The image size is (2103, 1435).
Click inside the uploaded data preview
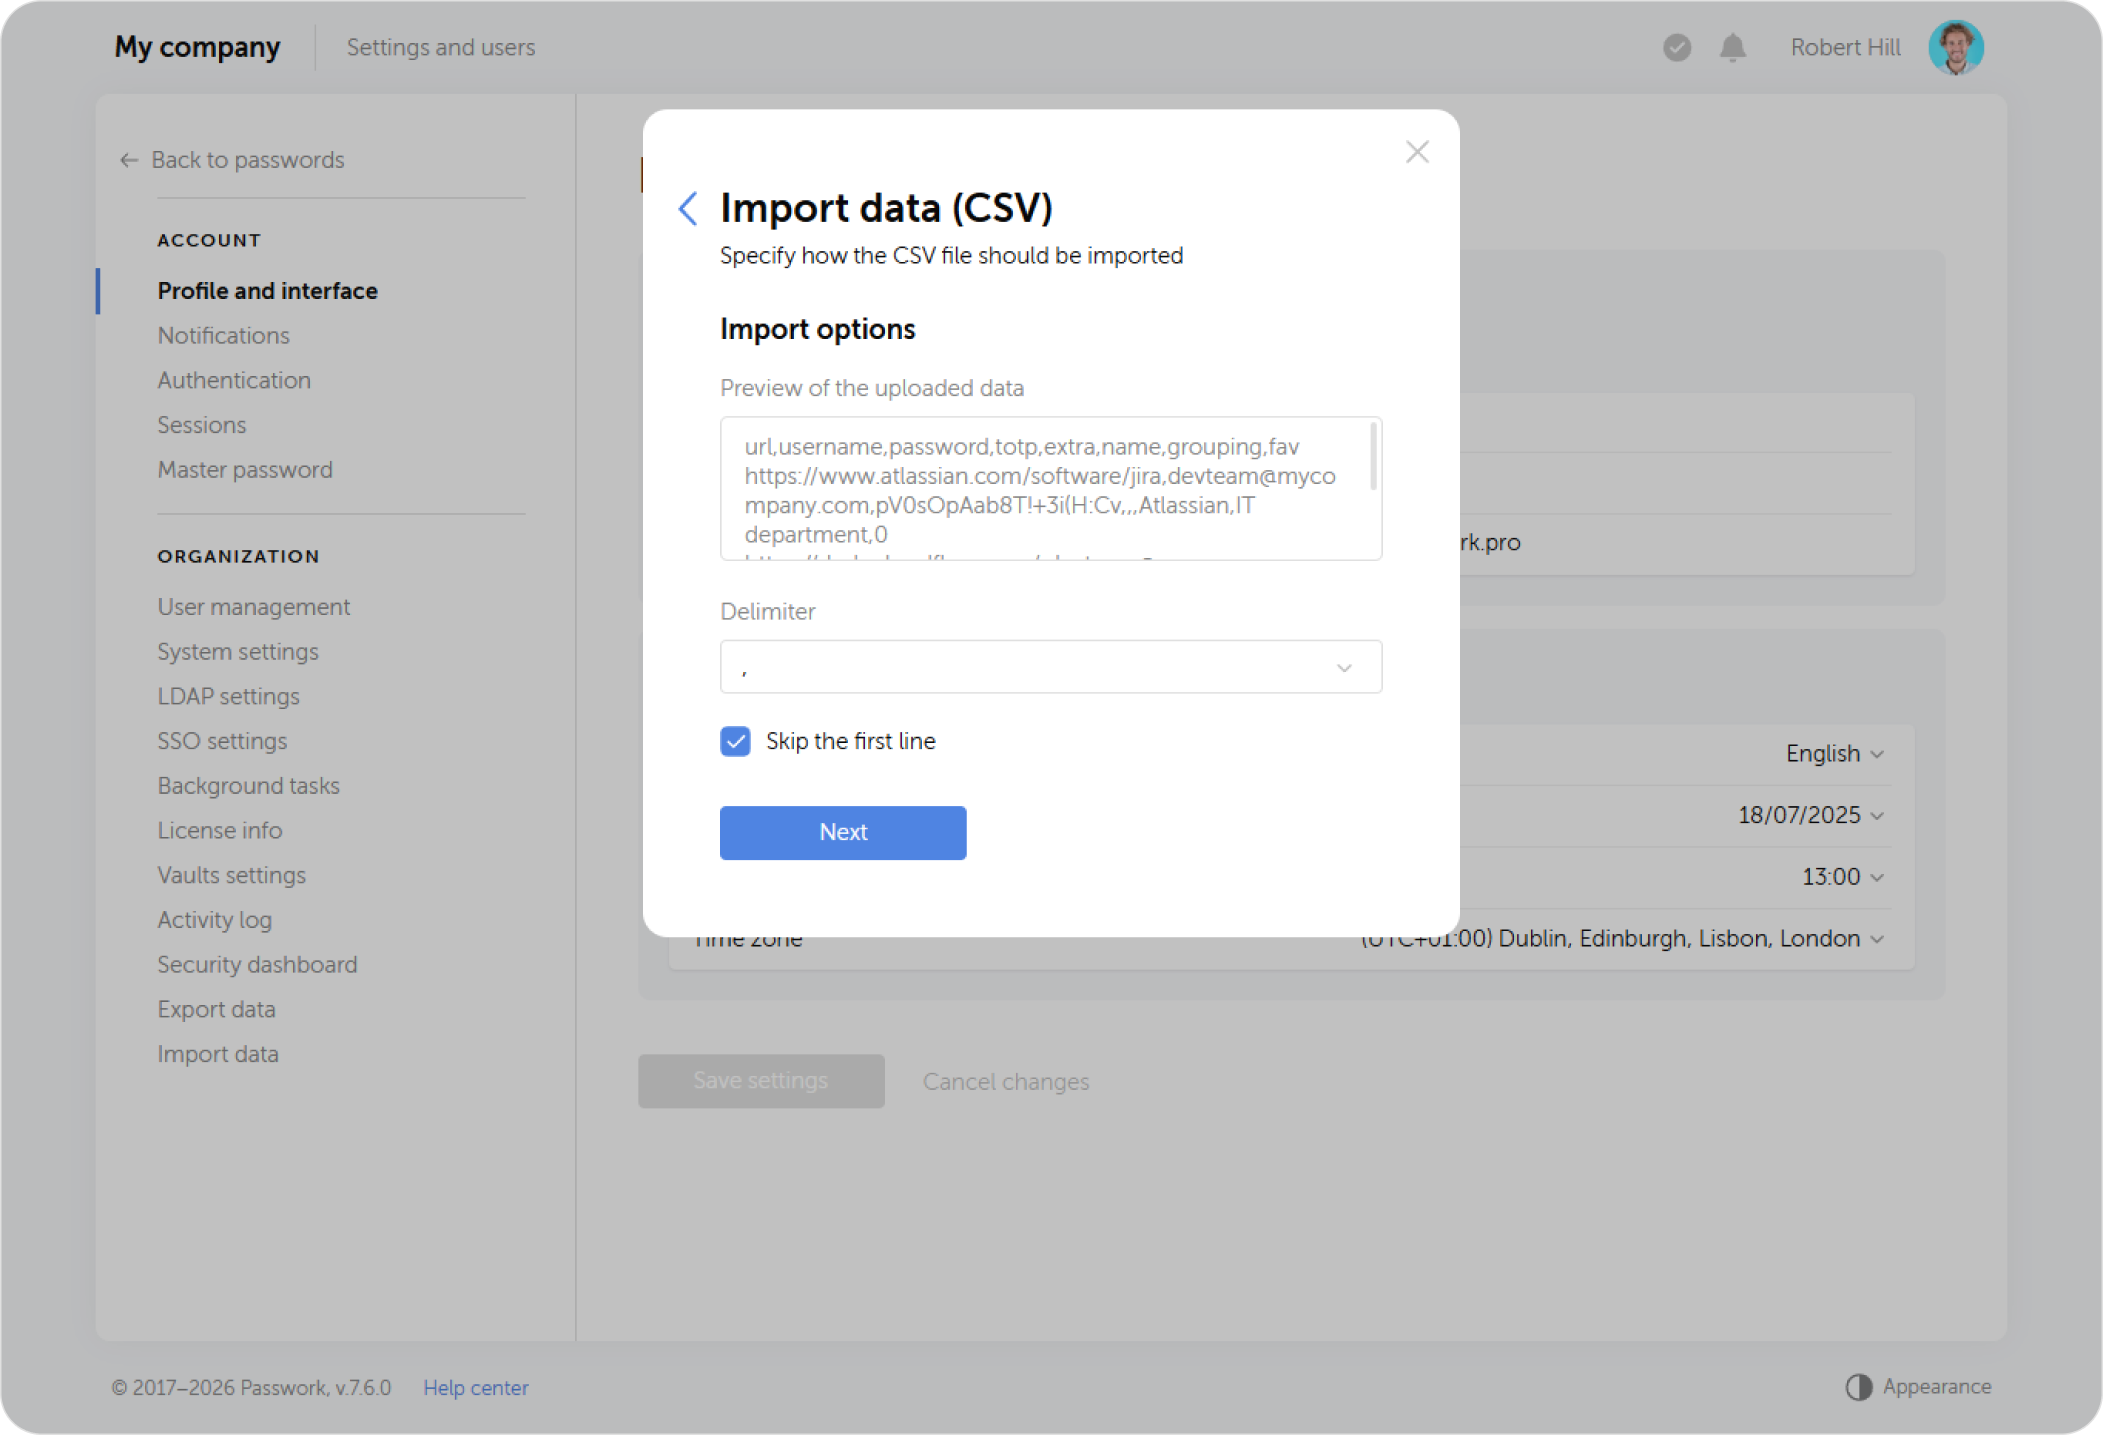pos(1050,489)
